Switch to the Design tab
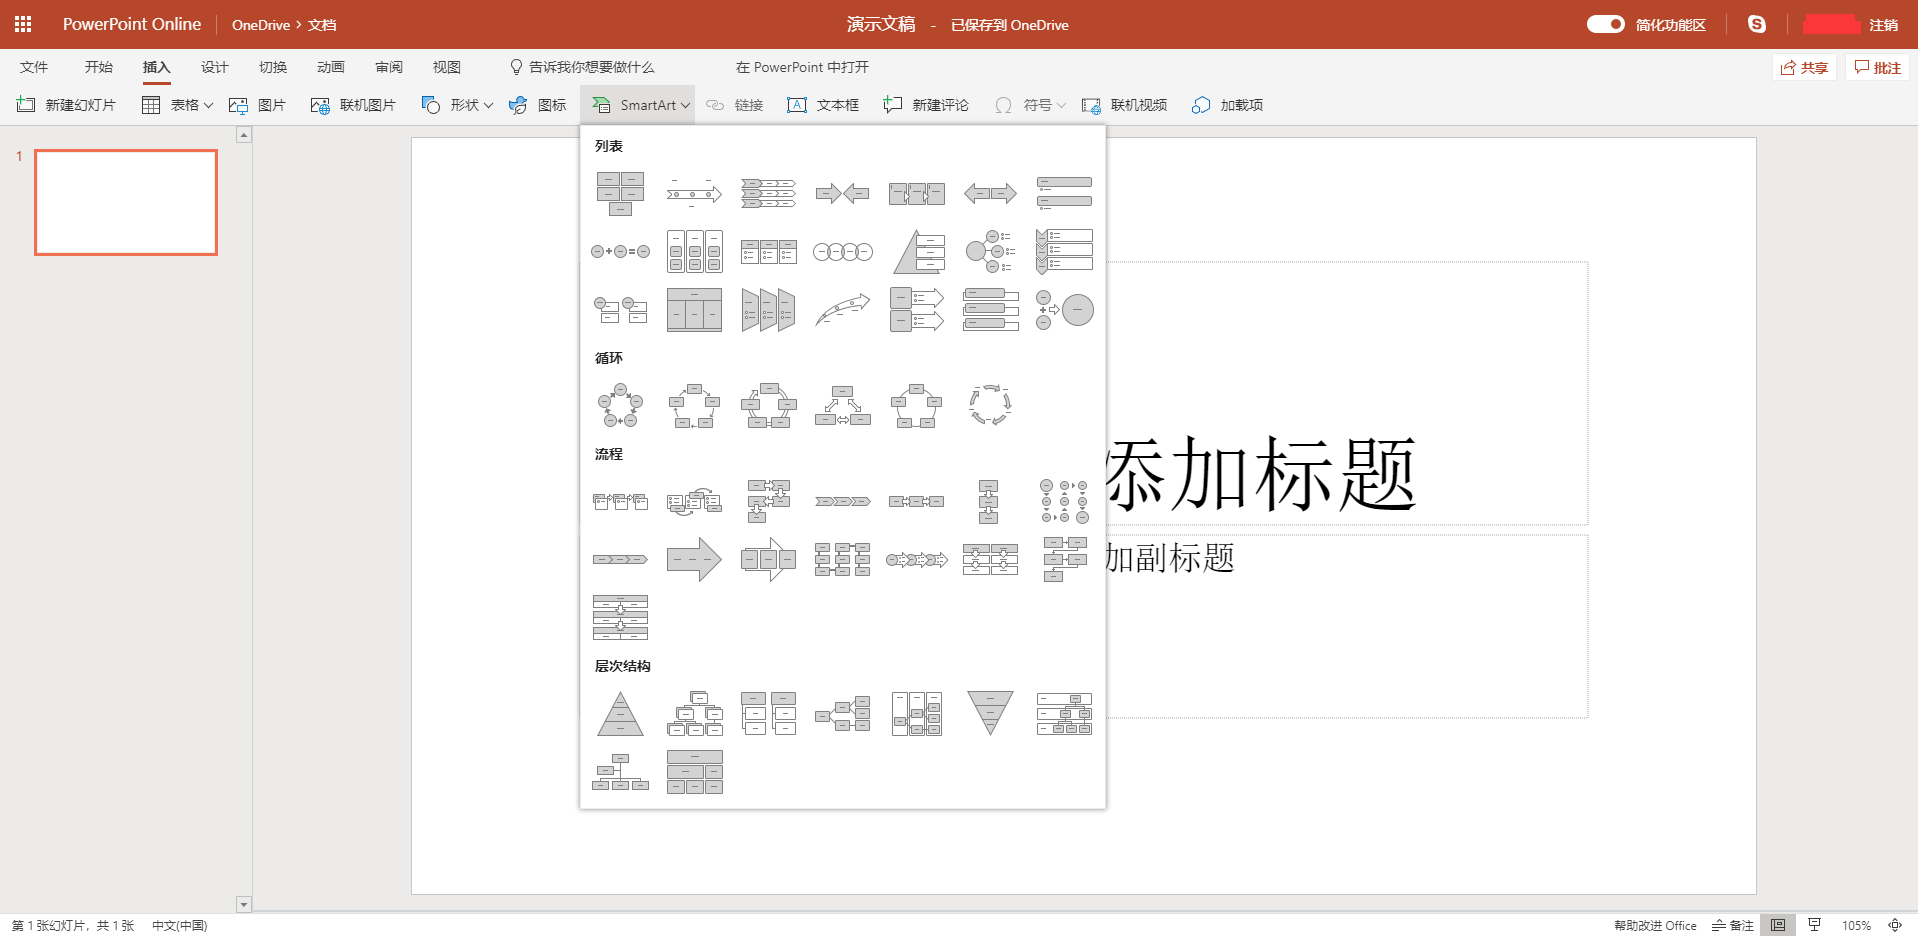 click(x=214, y=67)
